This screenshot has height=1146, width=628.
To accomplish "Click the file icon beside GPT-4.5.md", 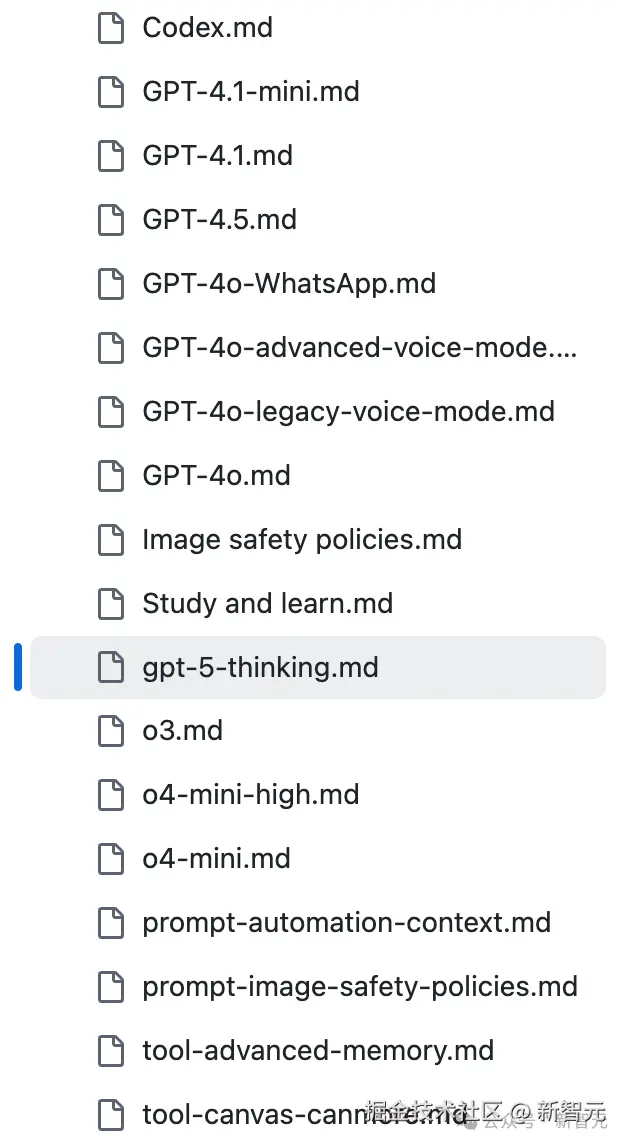I will click(110, 220).
